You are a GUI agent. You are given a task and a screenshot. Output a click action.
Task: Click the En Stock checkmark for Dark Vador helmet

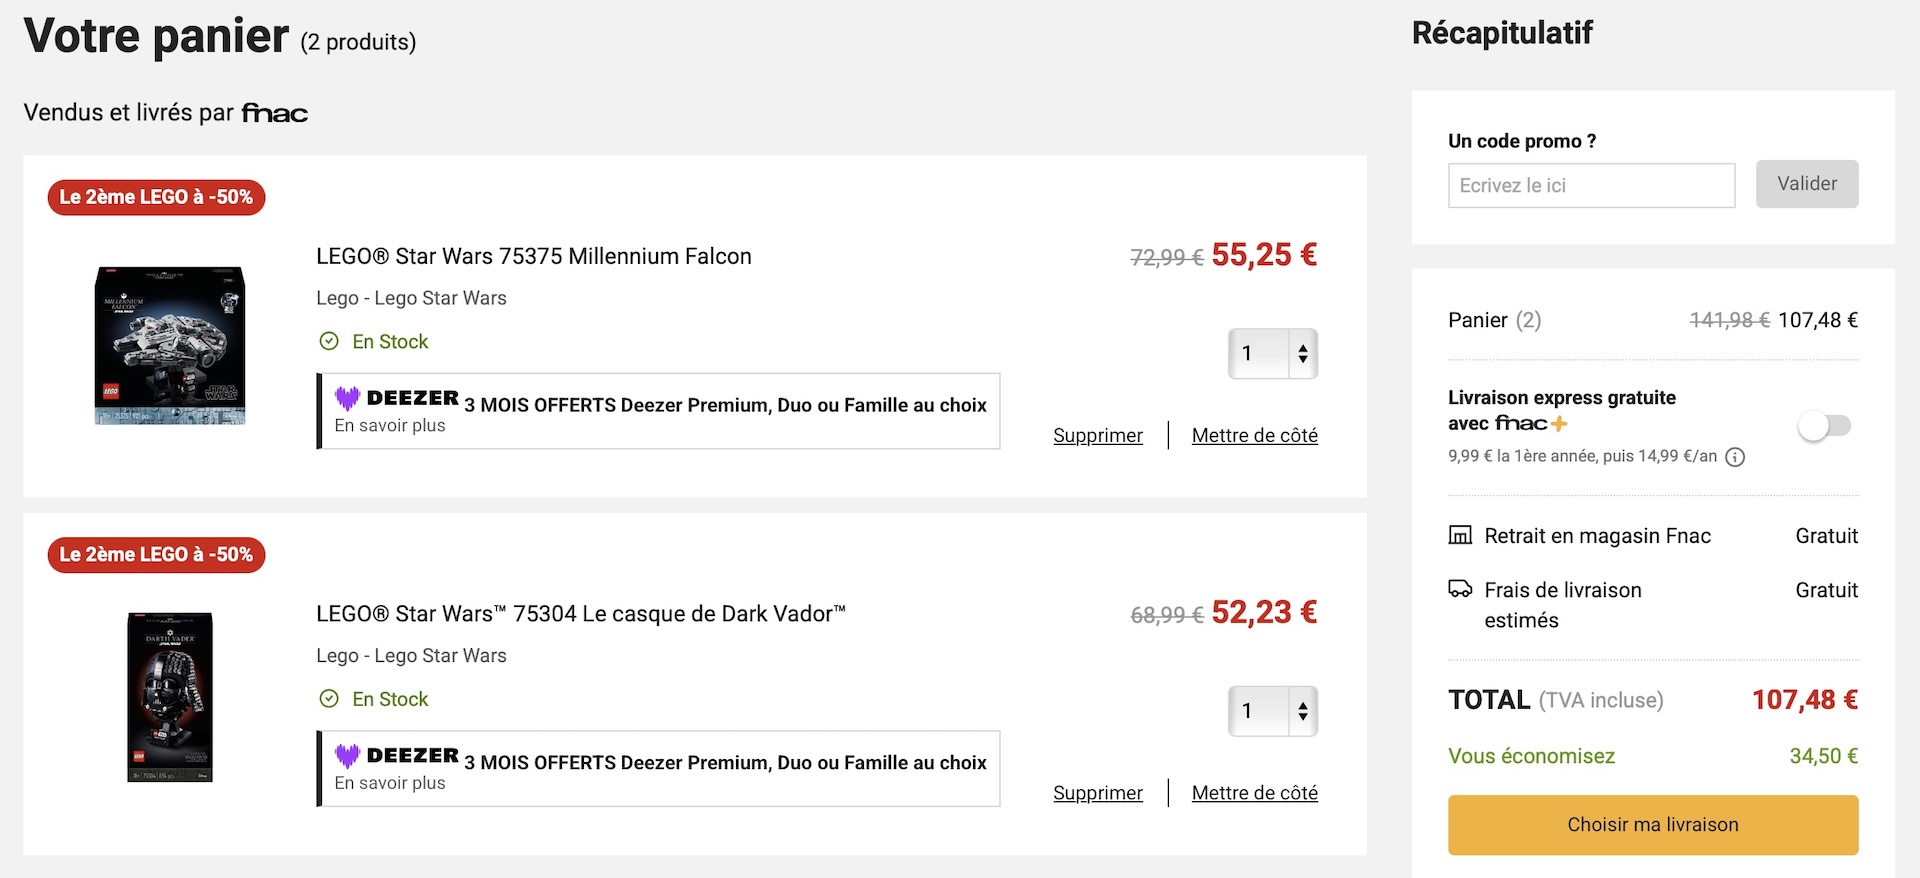click(329, 699)
